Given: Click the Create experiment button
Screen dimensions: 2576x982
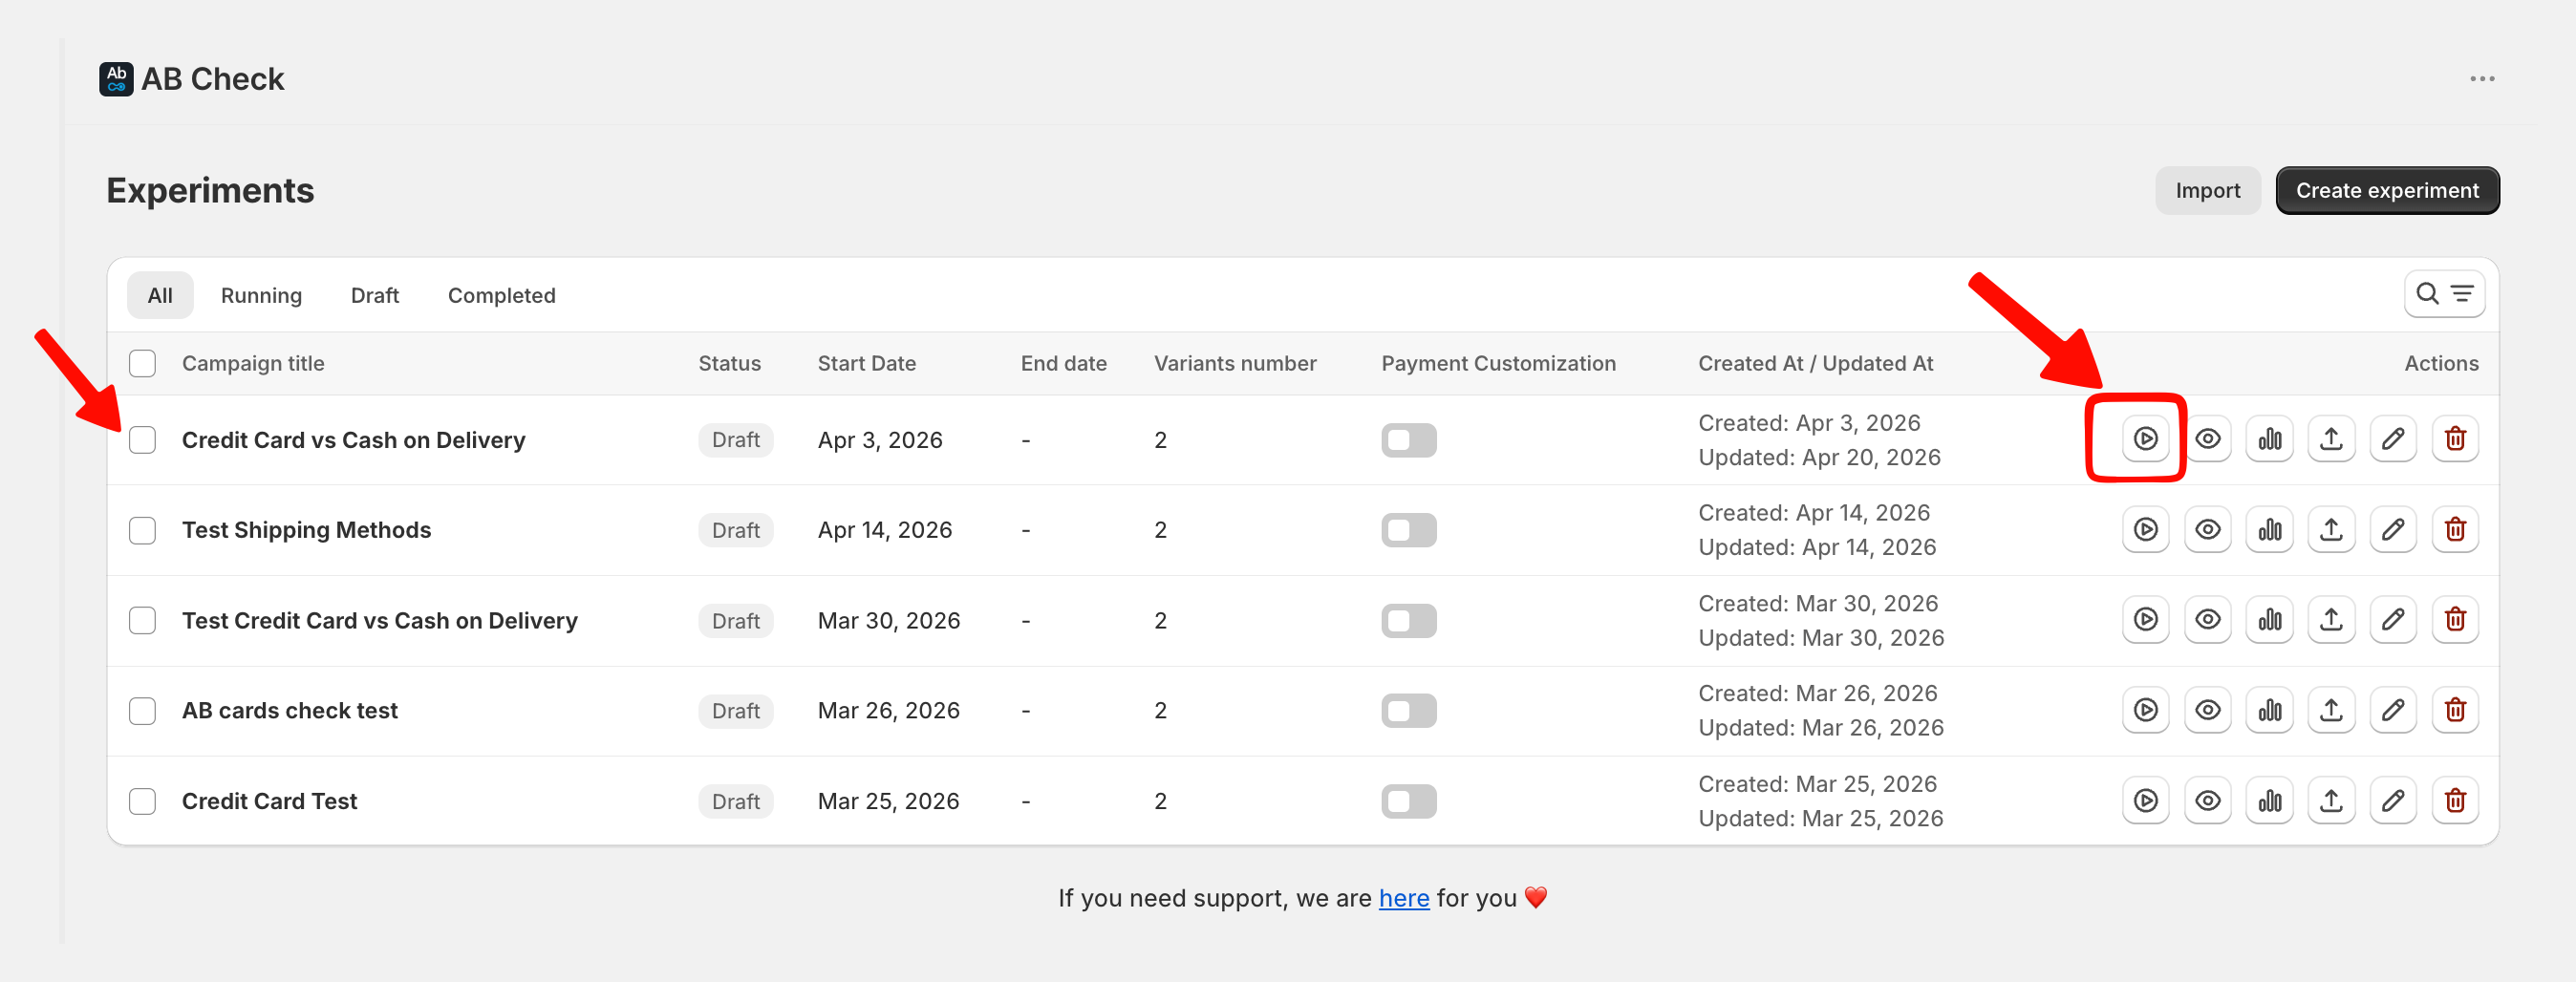Looking at the screenshot, I should click(2386, 190).
